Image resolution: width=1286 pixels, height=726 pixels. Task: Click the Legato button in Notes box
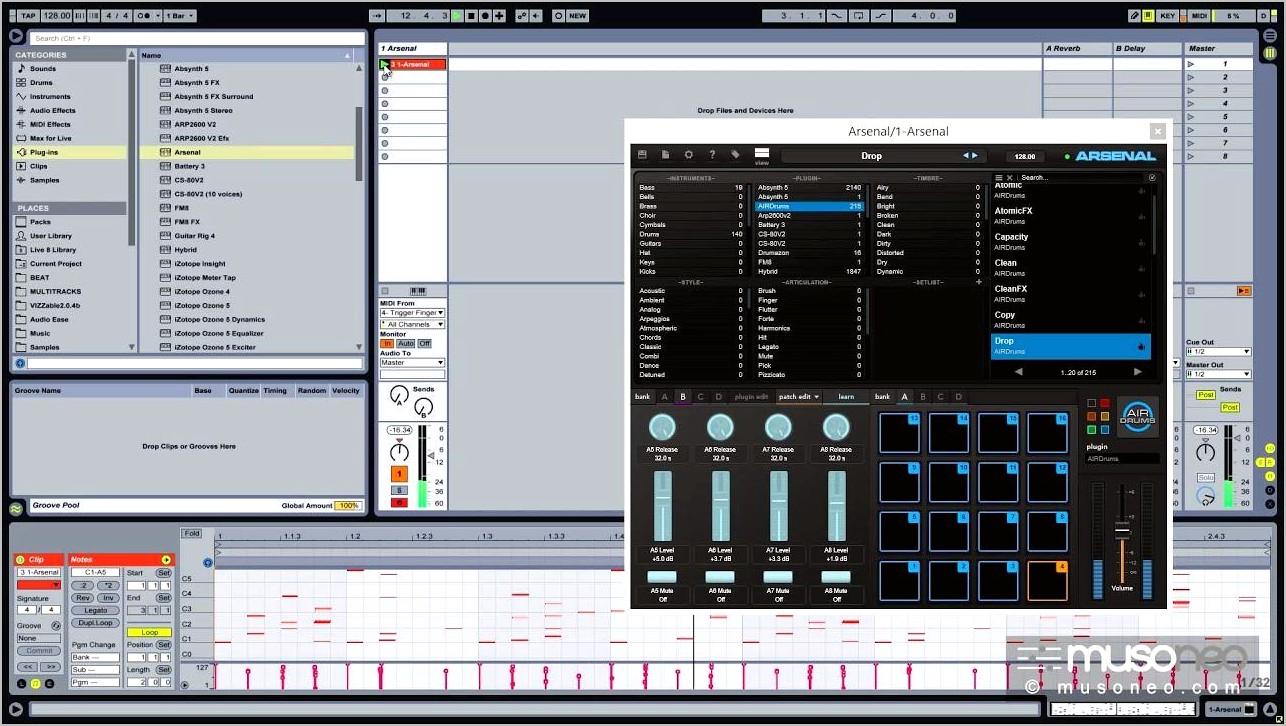(x=96, y=610)
